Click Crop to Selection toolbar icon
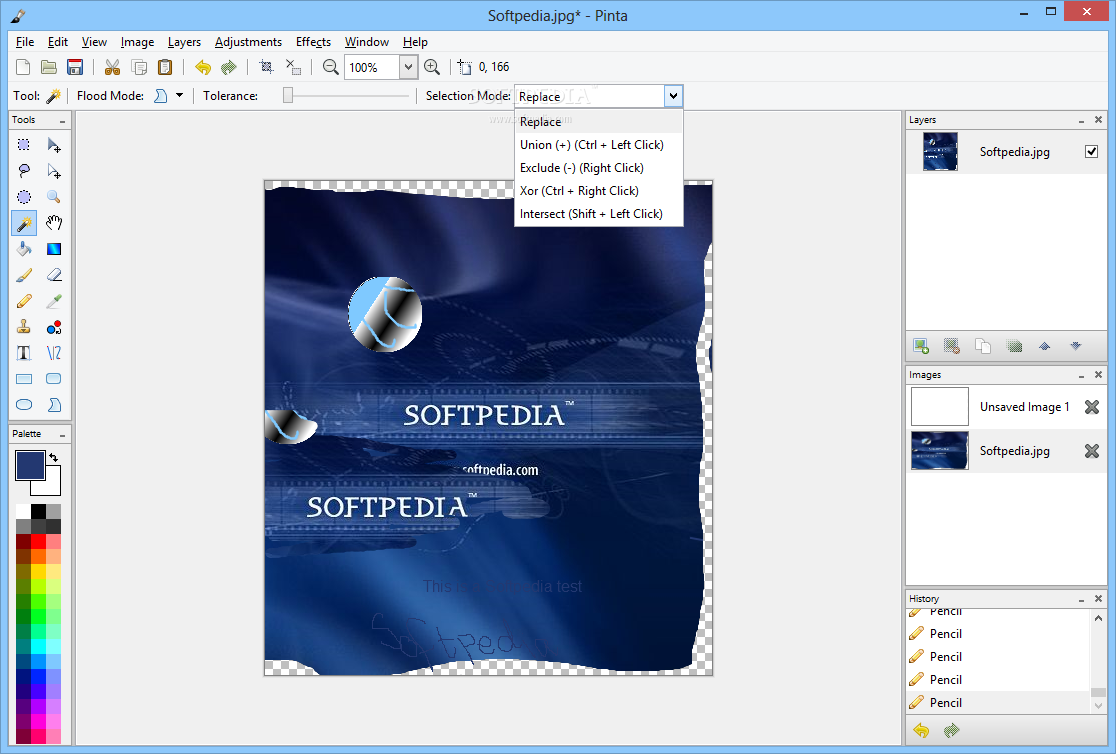Screen dimensions: 1116x754 coord(266,67)
